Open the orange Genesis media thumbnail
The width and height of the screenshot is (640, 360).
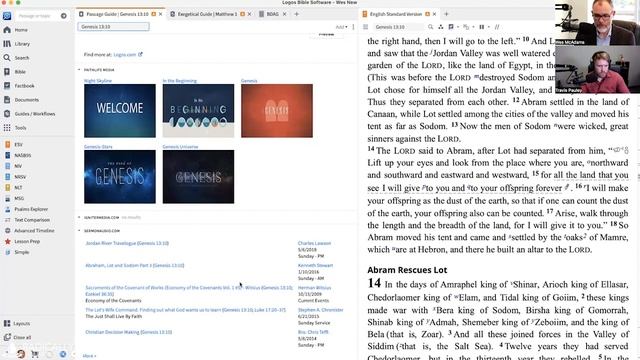pos(277,111)
